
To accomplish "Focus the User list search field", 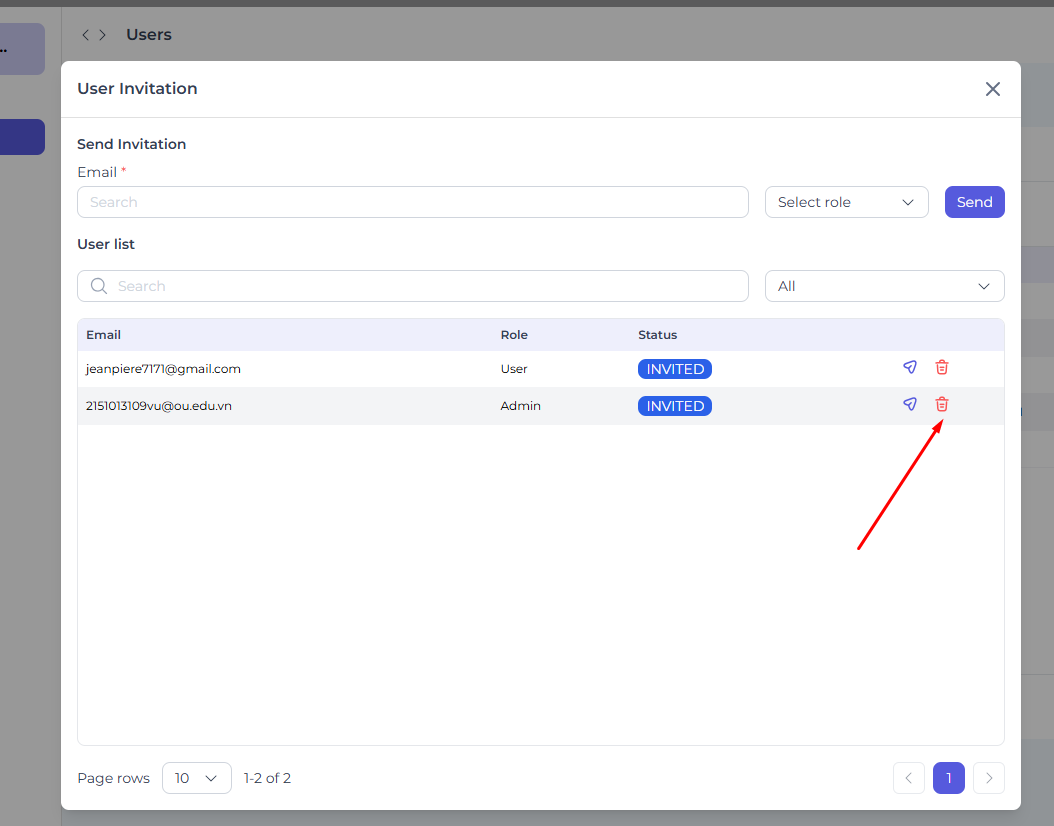I will tap(413, 286).
